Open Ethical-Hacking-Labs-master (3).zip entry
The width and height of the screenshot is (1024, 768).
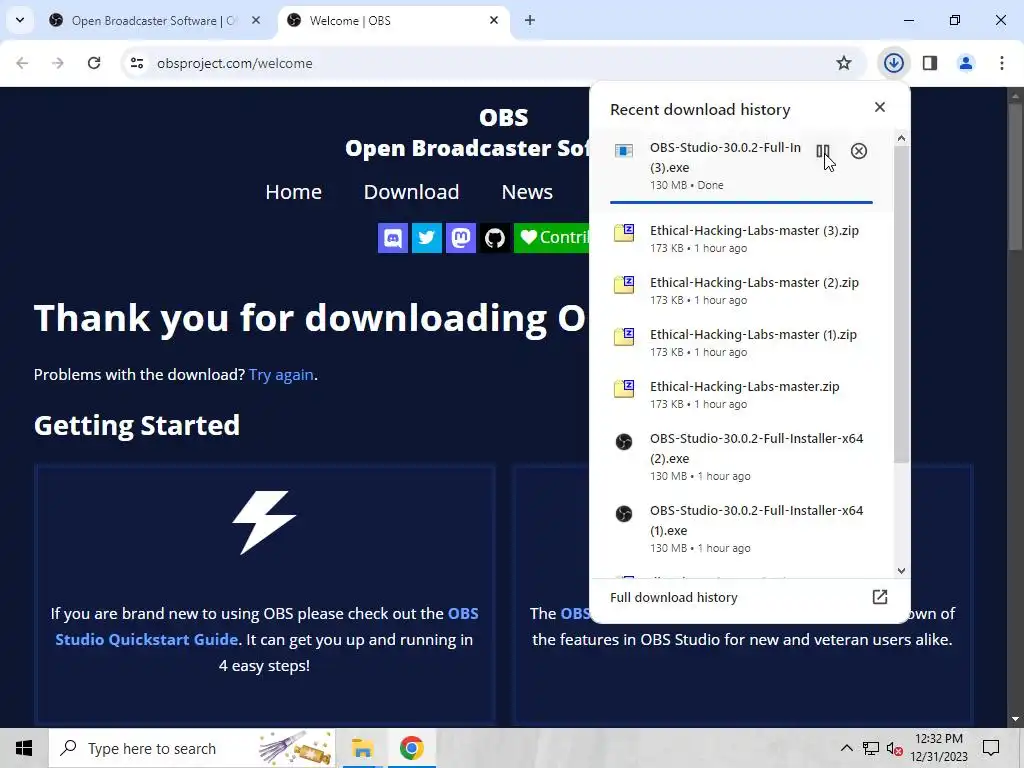[741, 238]
